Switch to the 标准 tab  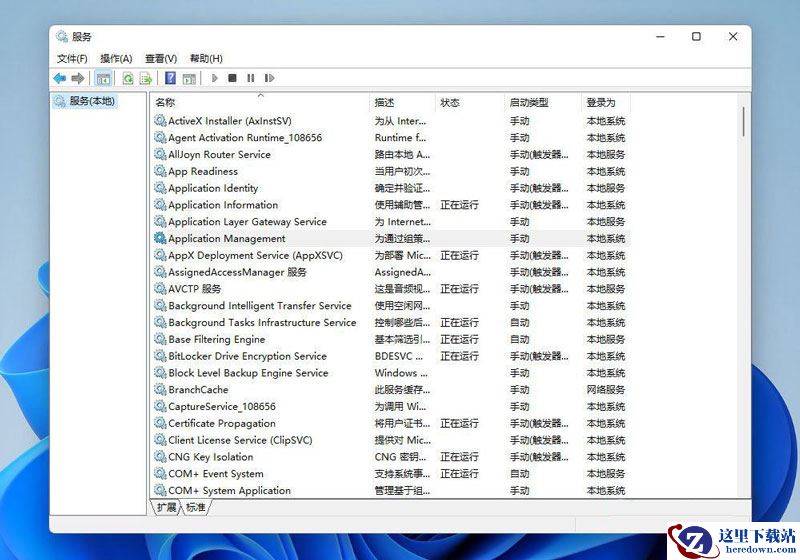coord(195,507)
